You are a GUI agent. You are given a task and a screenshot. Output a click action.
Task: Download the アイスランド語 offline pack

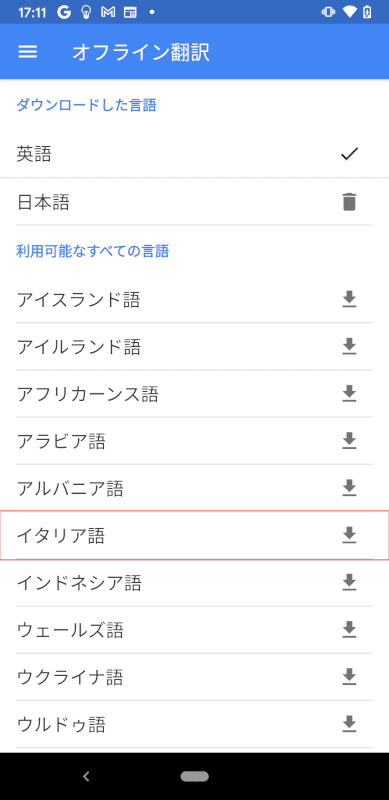pyautogui.click(x=349, y=300)
